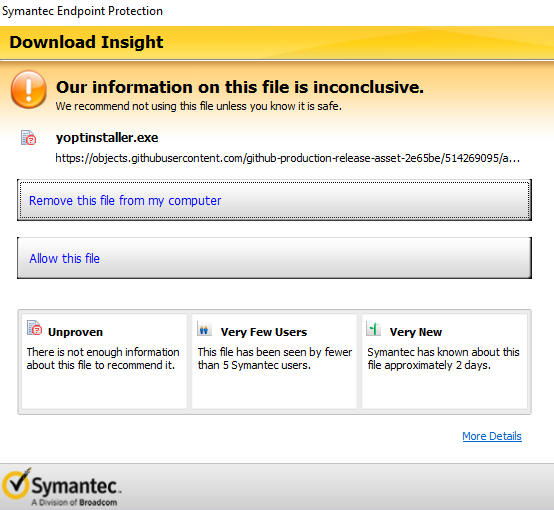The image size is (554, 510).
Task: Select the yoptinstaller.exe file name
Action: point(107,137)
